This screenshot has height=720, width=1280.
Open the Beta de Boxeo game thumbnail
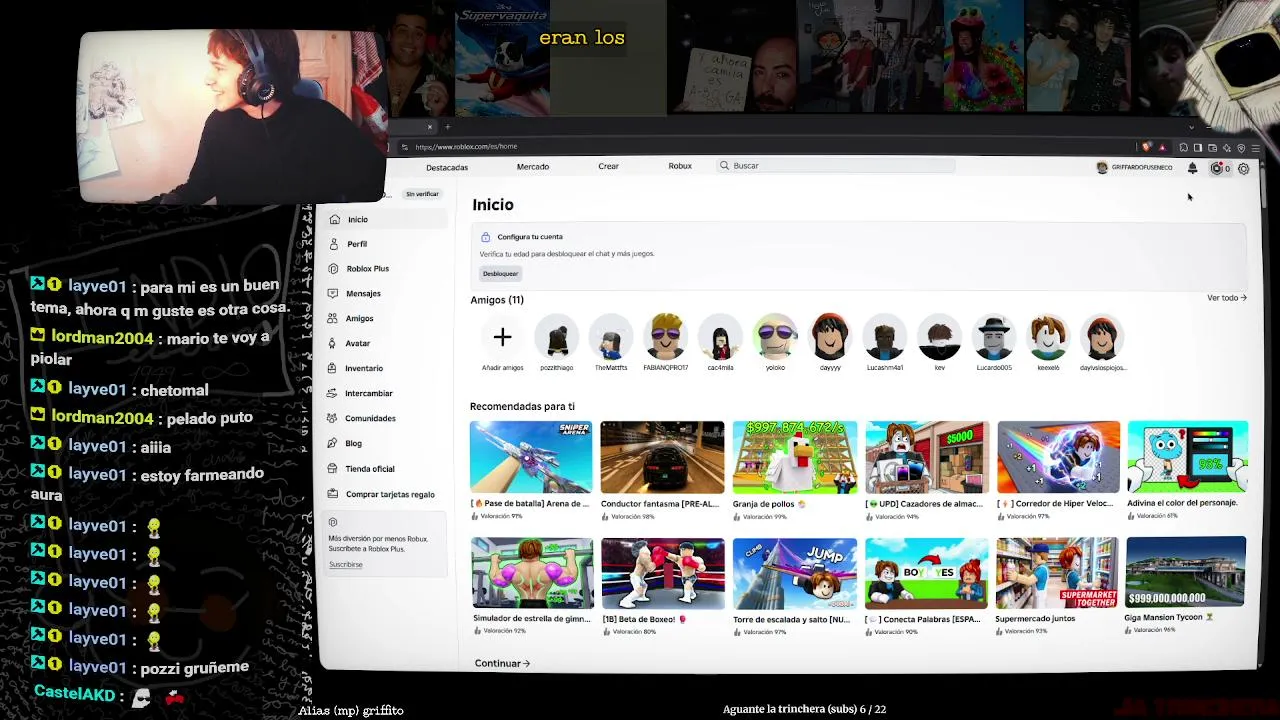(x=663, y=573)
